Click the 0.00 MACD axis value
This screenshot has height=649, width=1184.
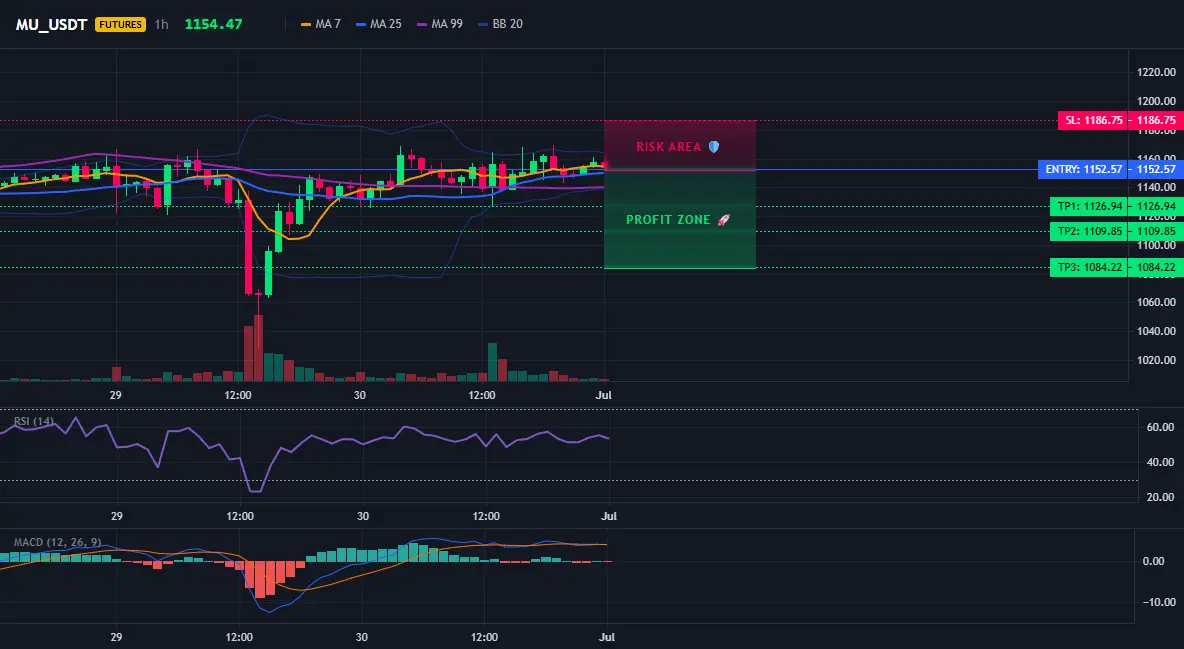[x=1153, y=561]
